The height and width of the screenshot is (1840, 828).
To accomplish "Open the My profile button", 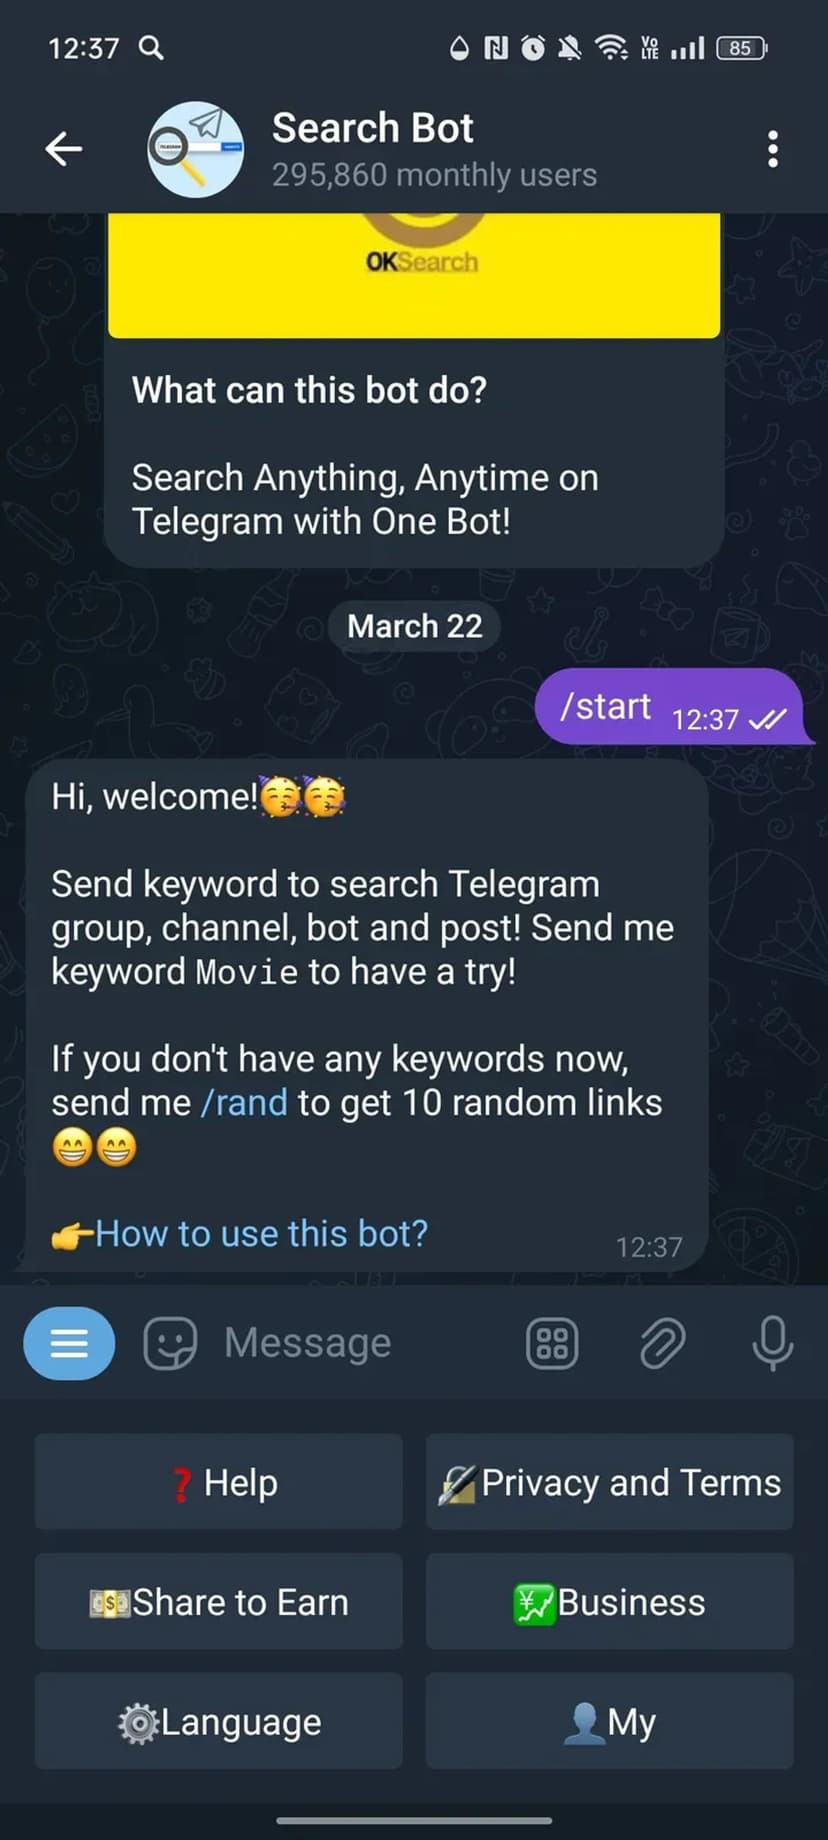I will [610, 1722].
